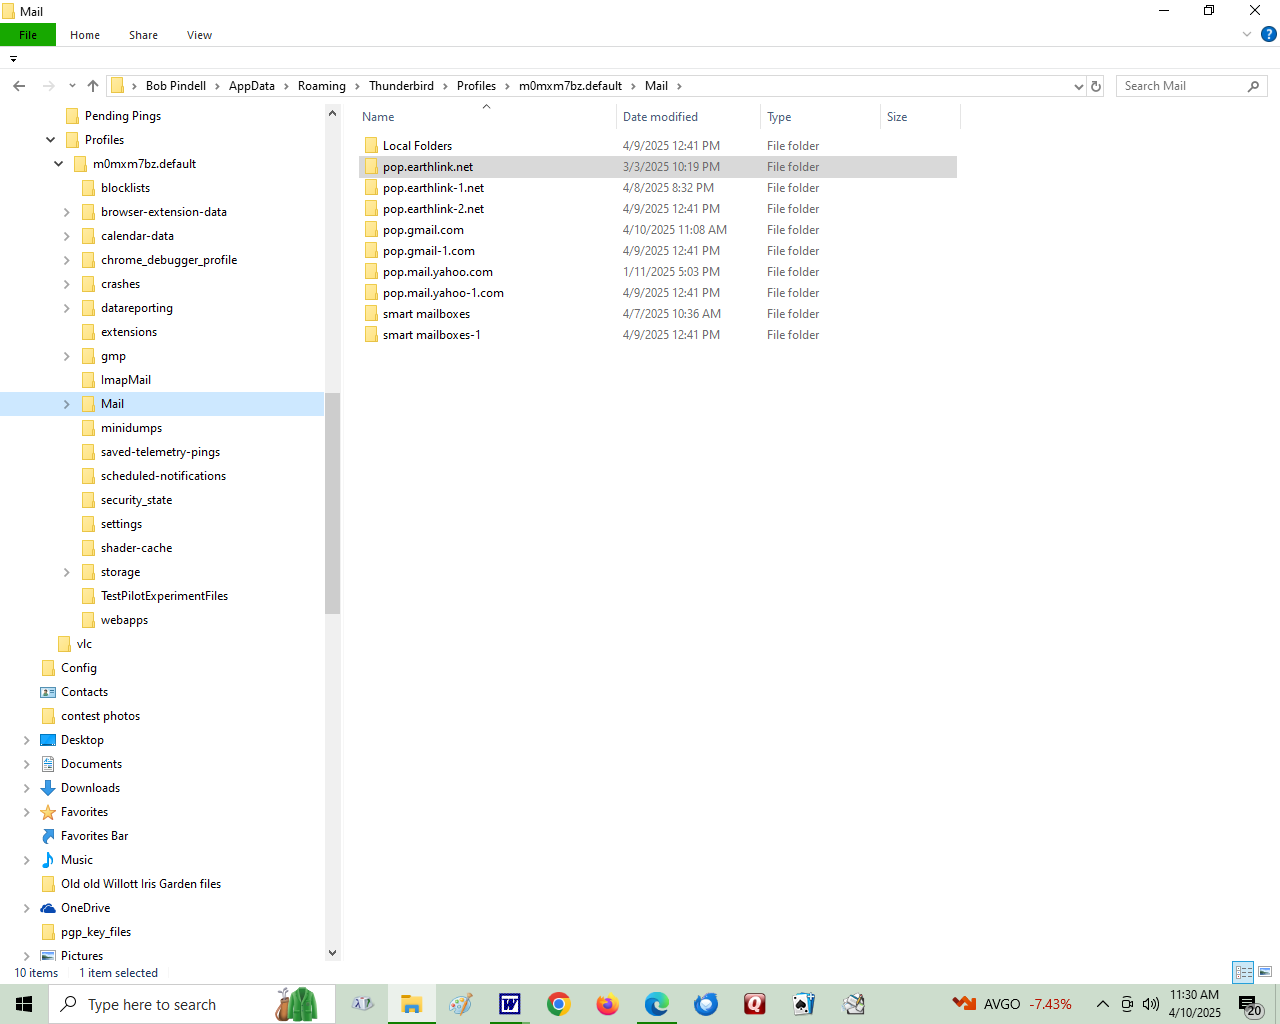
Task: Go to Roaming in the address breadcrumb
Action: click(x=322, y=86)
